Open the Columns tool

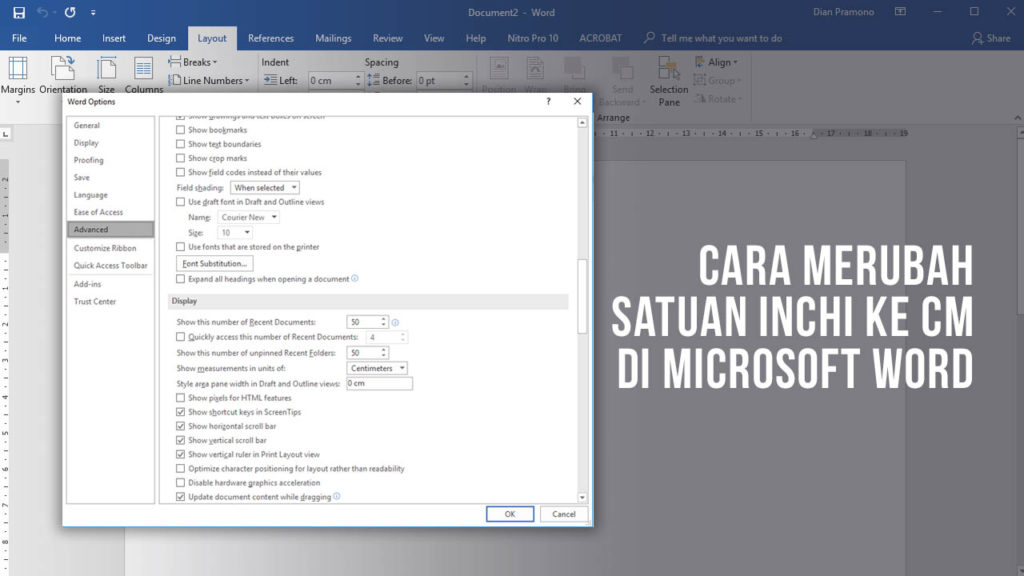144,75
